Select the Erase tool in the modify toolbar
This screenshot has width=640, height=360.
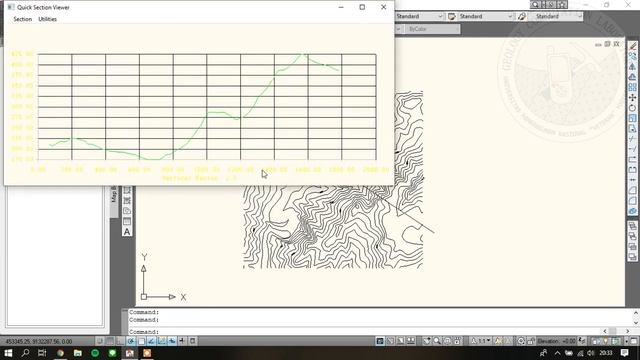[632, 46]
